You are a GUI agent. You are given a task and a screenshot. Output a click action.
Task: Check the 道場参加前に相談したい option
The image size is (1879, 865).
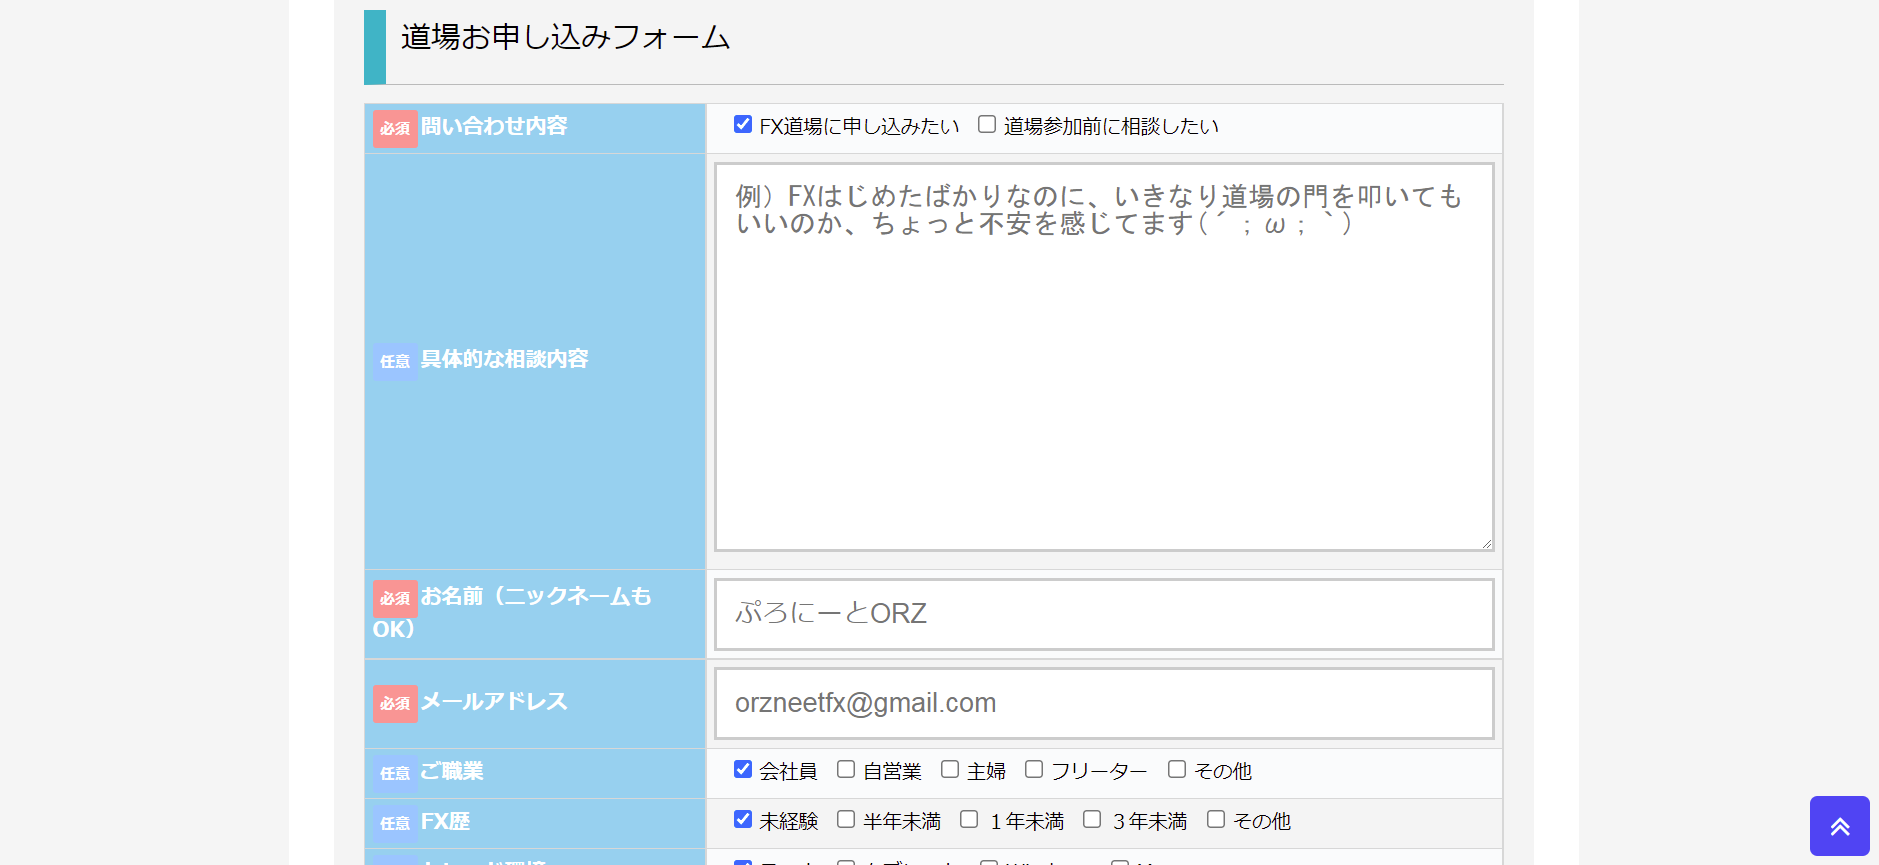(x=987, y=124)
